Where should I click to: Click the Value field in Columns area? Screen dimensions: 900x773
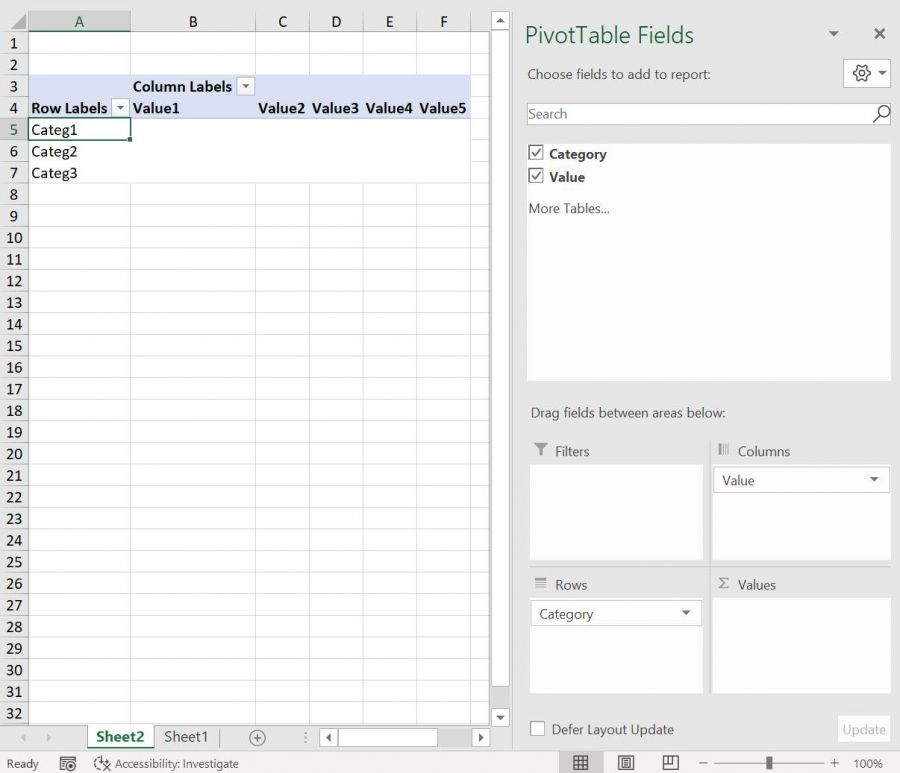tap(801, 480)
